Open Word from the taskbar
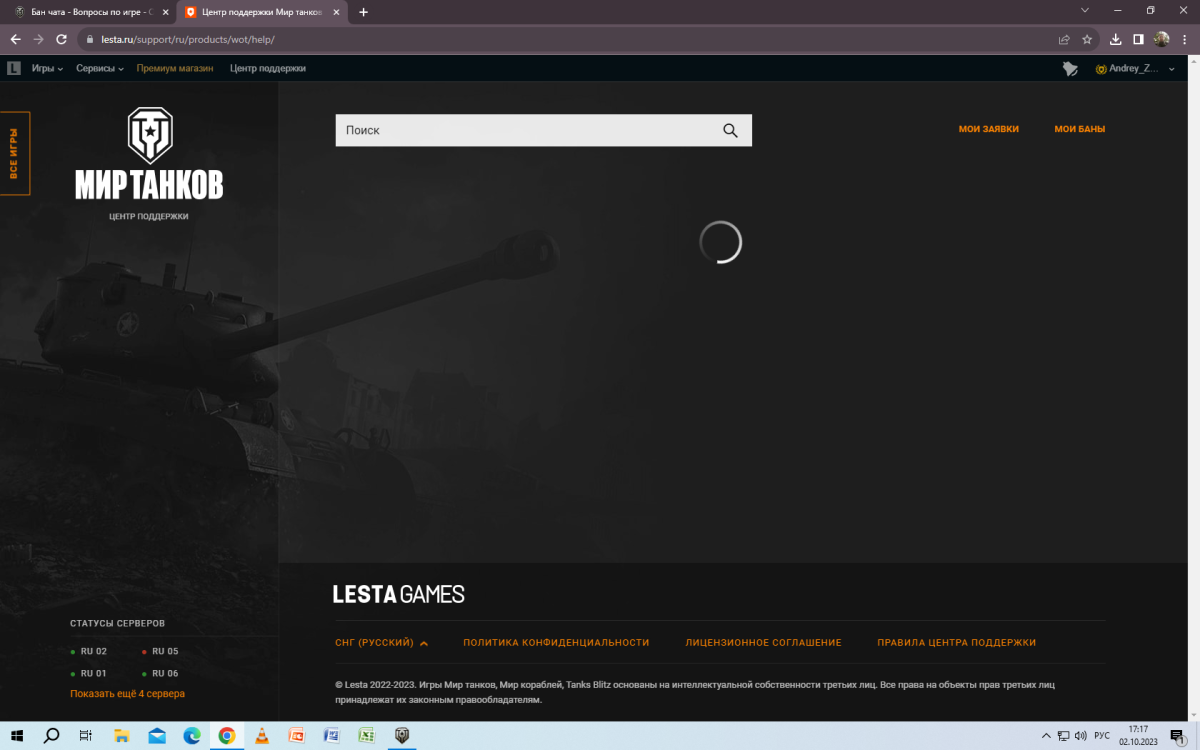 (332, 736)
